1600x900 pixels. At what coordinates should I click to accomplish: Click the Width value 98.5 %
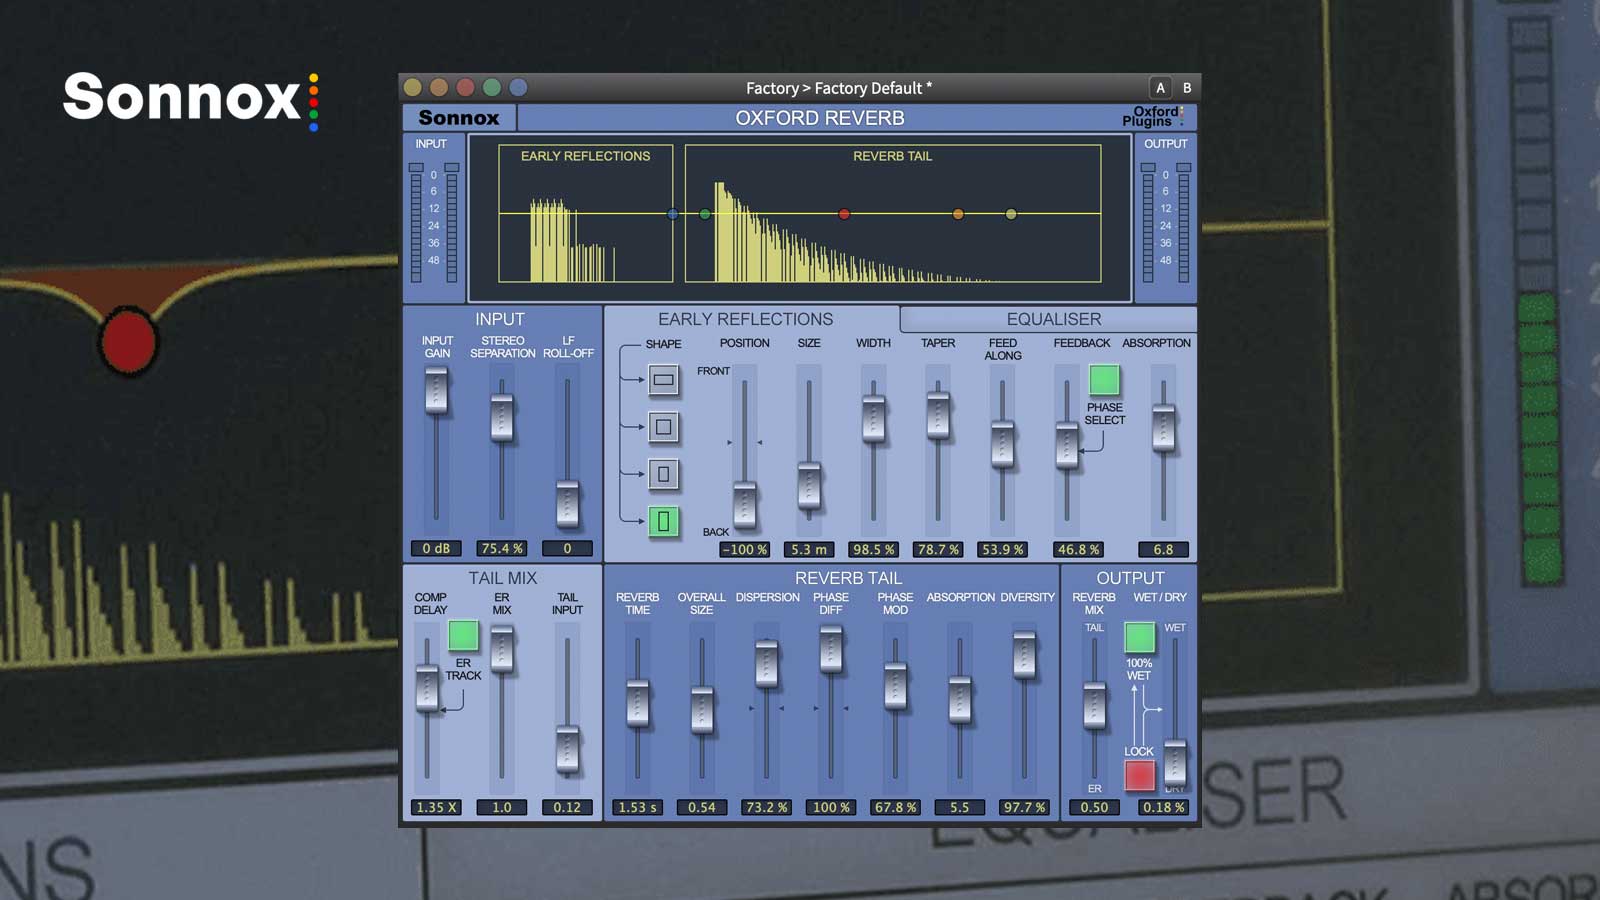[873, 549]
